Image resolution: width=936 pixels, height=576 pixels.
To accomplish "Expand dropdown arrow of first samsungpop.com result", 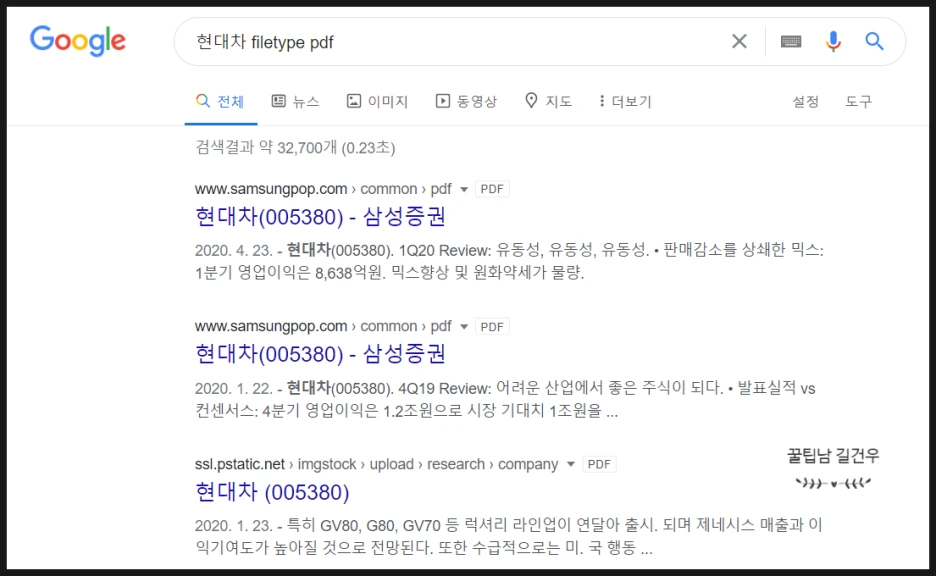I will 464,190.
